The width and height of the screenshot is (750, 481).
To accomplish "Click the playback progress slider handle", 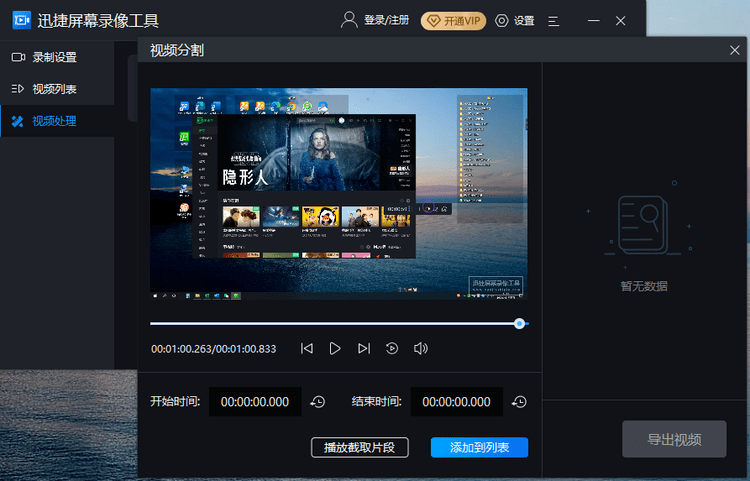I will 519,324.
